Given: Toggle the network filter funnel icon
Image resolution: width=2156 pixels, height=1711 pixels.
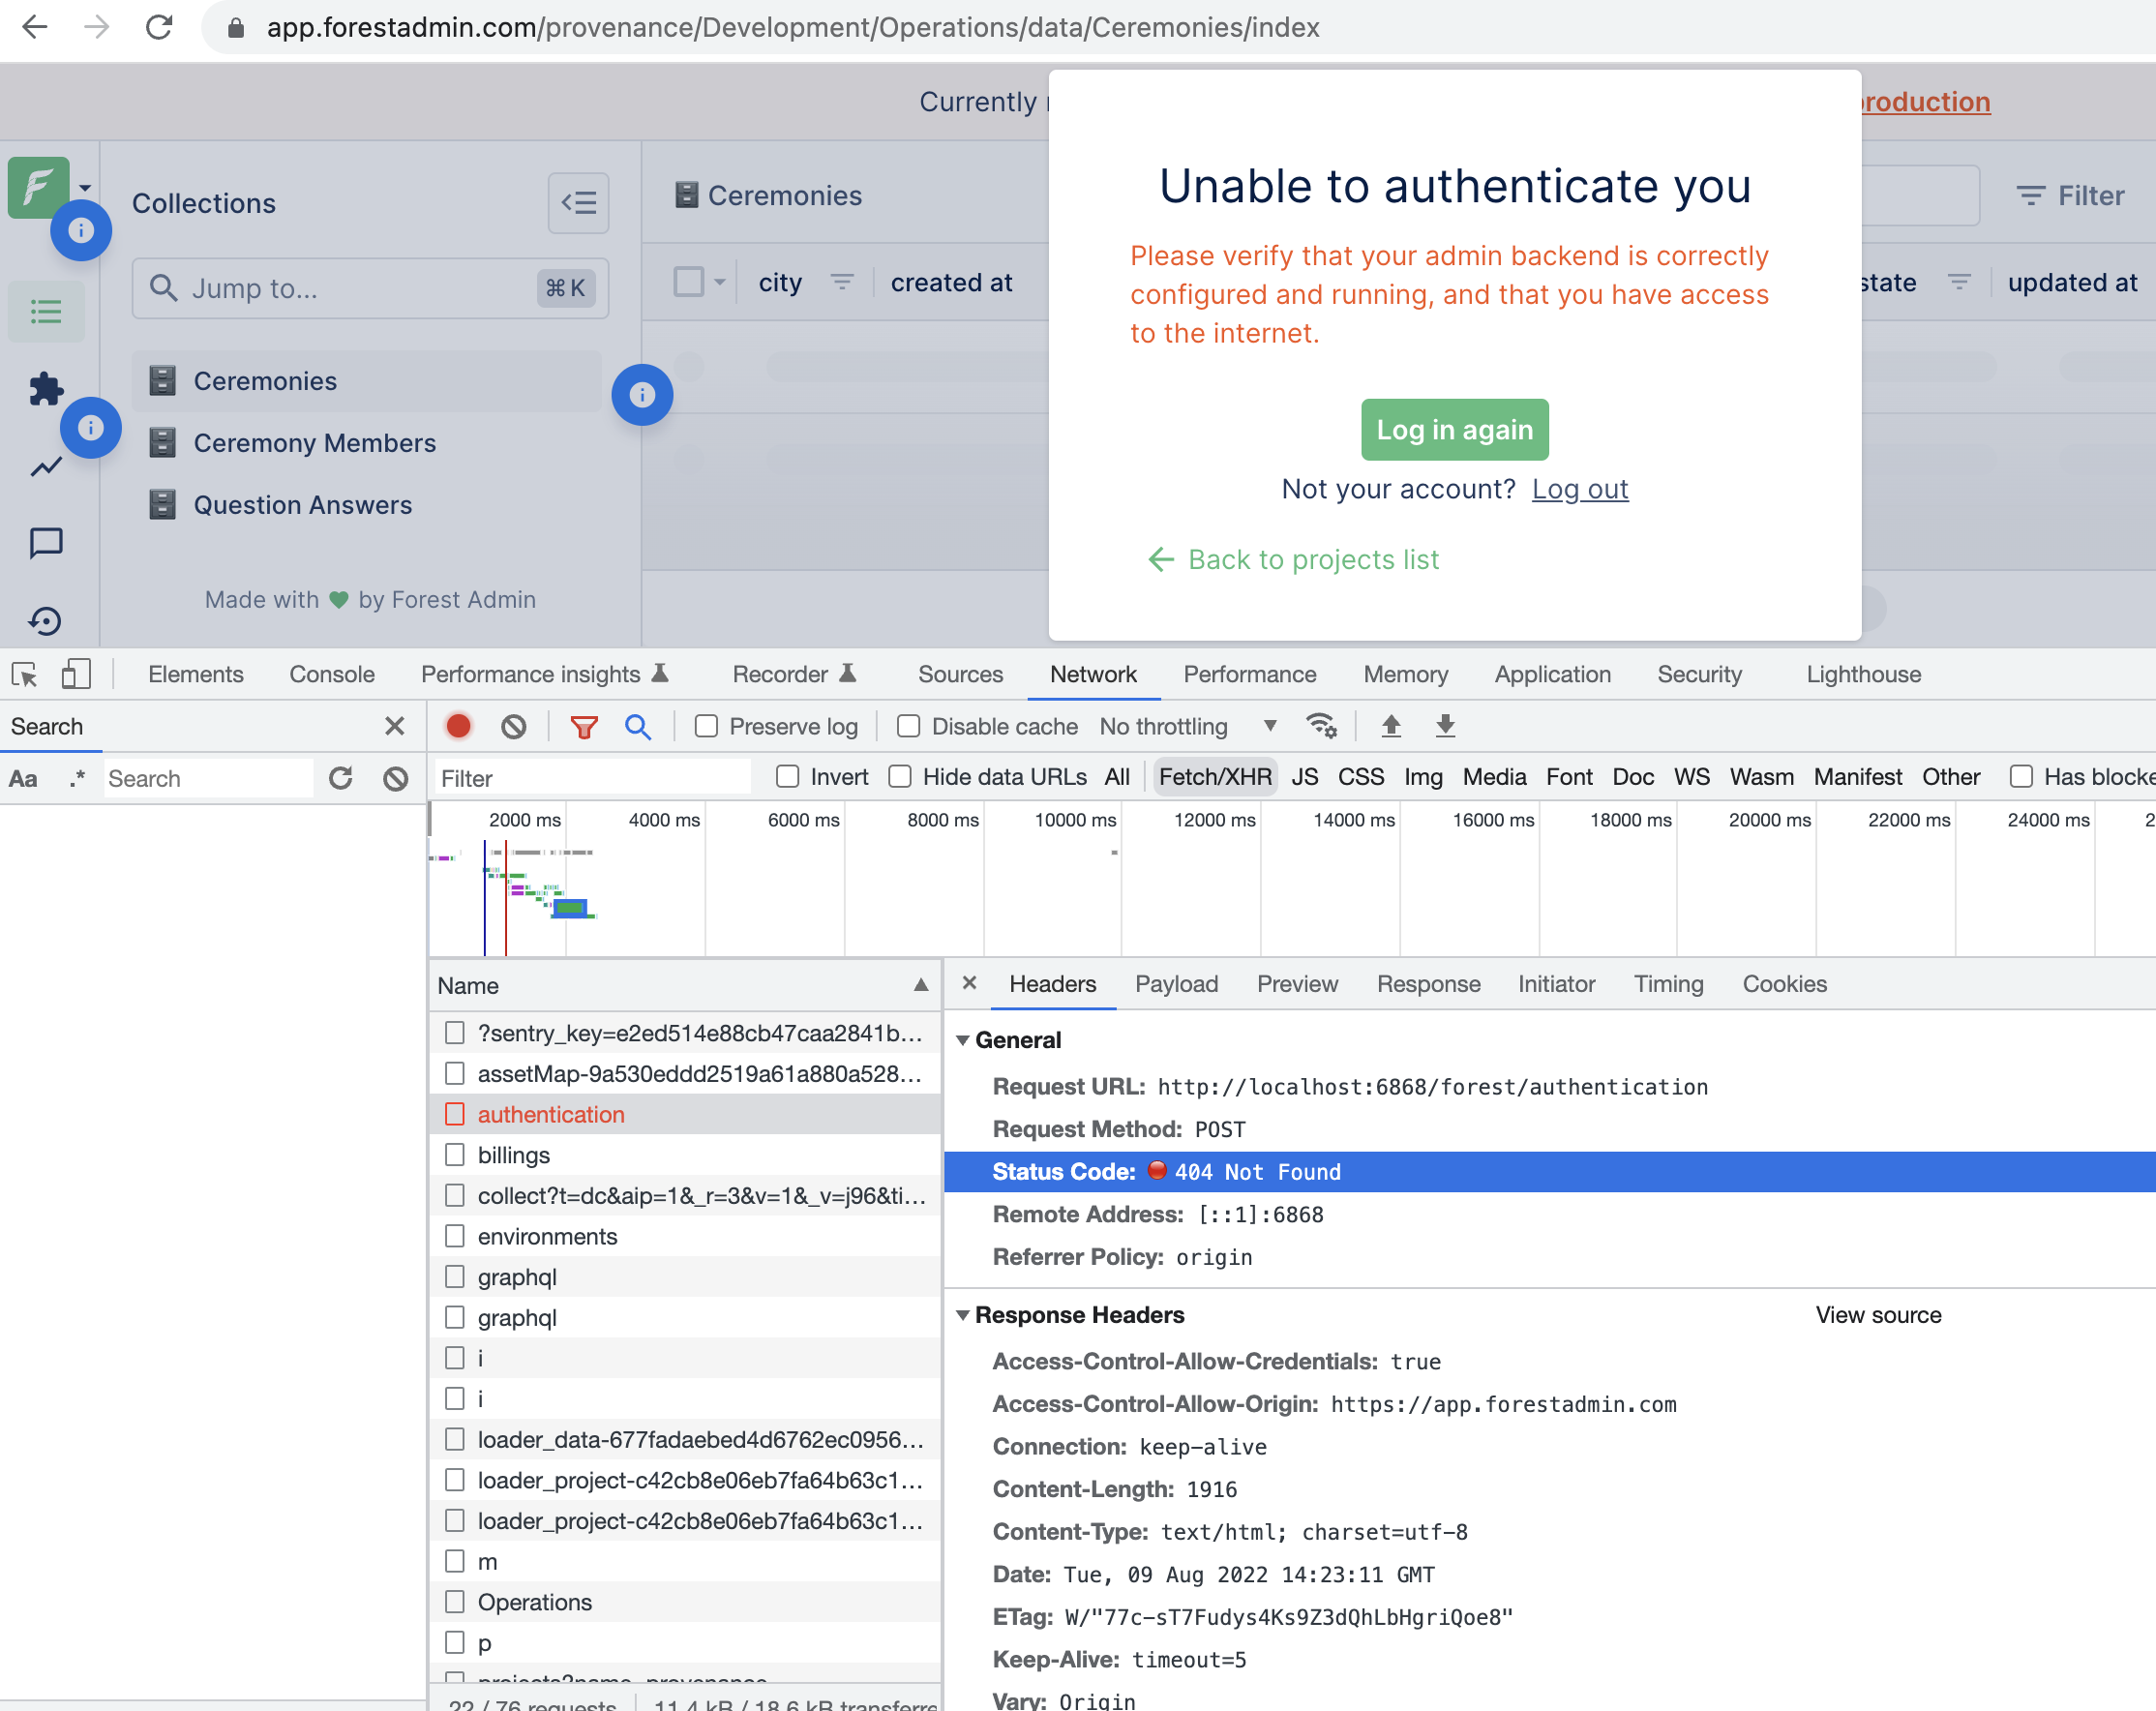Looking at the screenshot, I should pos(584,726).
